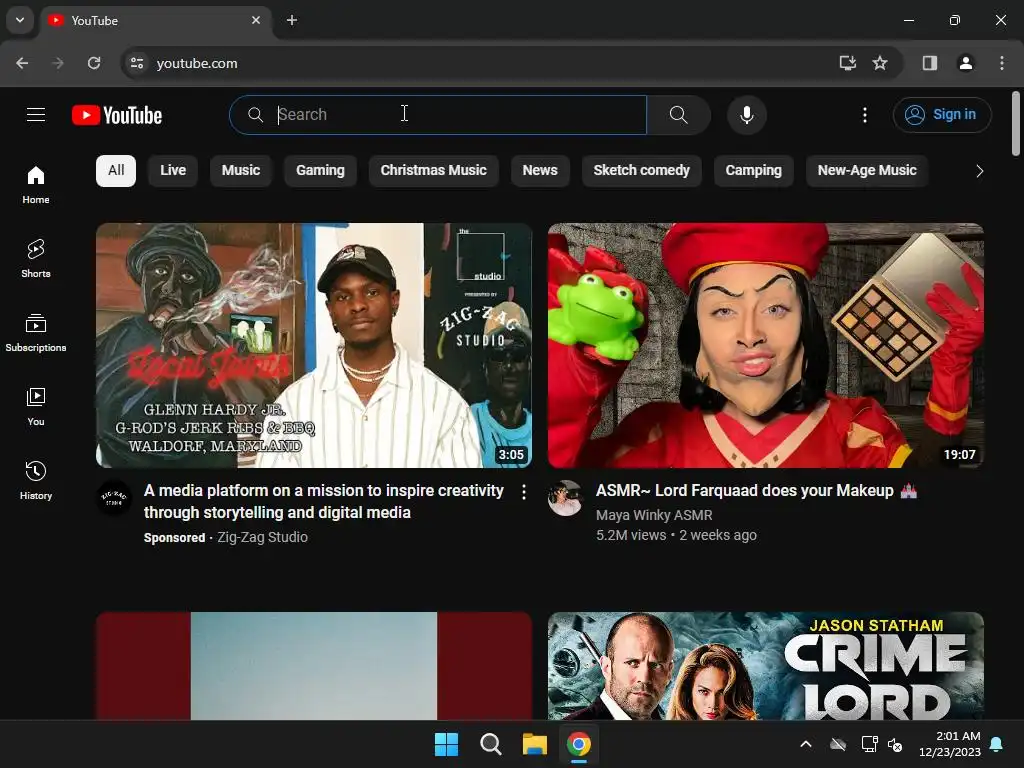
Task: Select the Live filter chip
Action: 173,170
